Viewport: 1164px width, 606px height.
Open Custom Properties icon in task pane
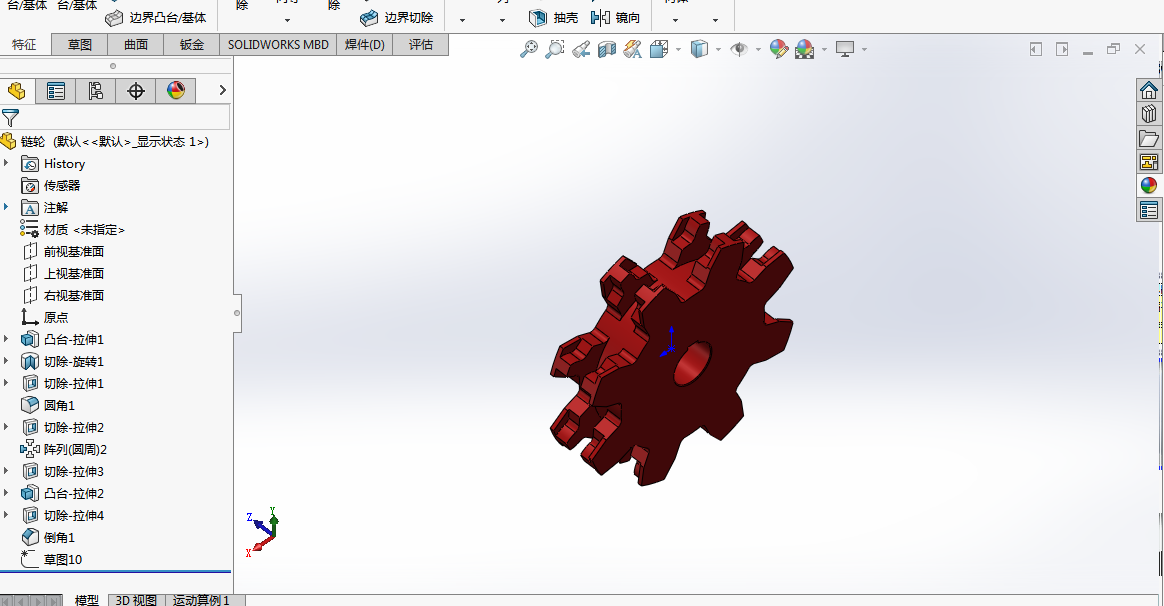[x=1148, y=210]
